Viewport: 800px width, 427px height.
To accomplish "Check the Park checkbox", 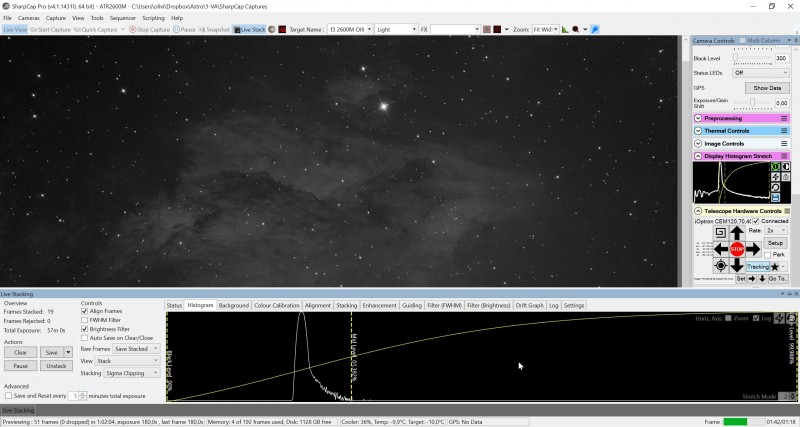I will 767,255.
